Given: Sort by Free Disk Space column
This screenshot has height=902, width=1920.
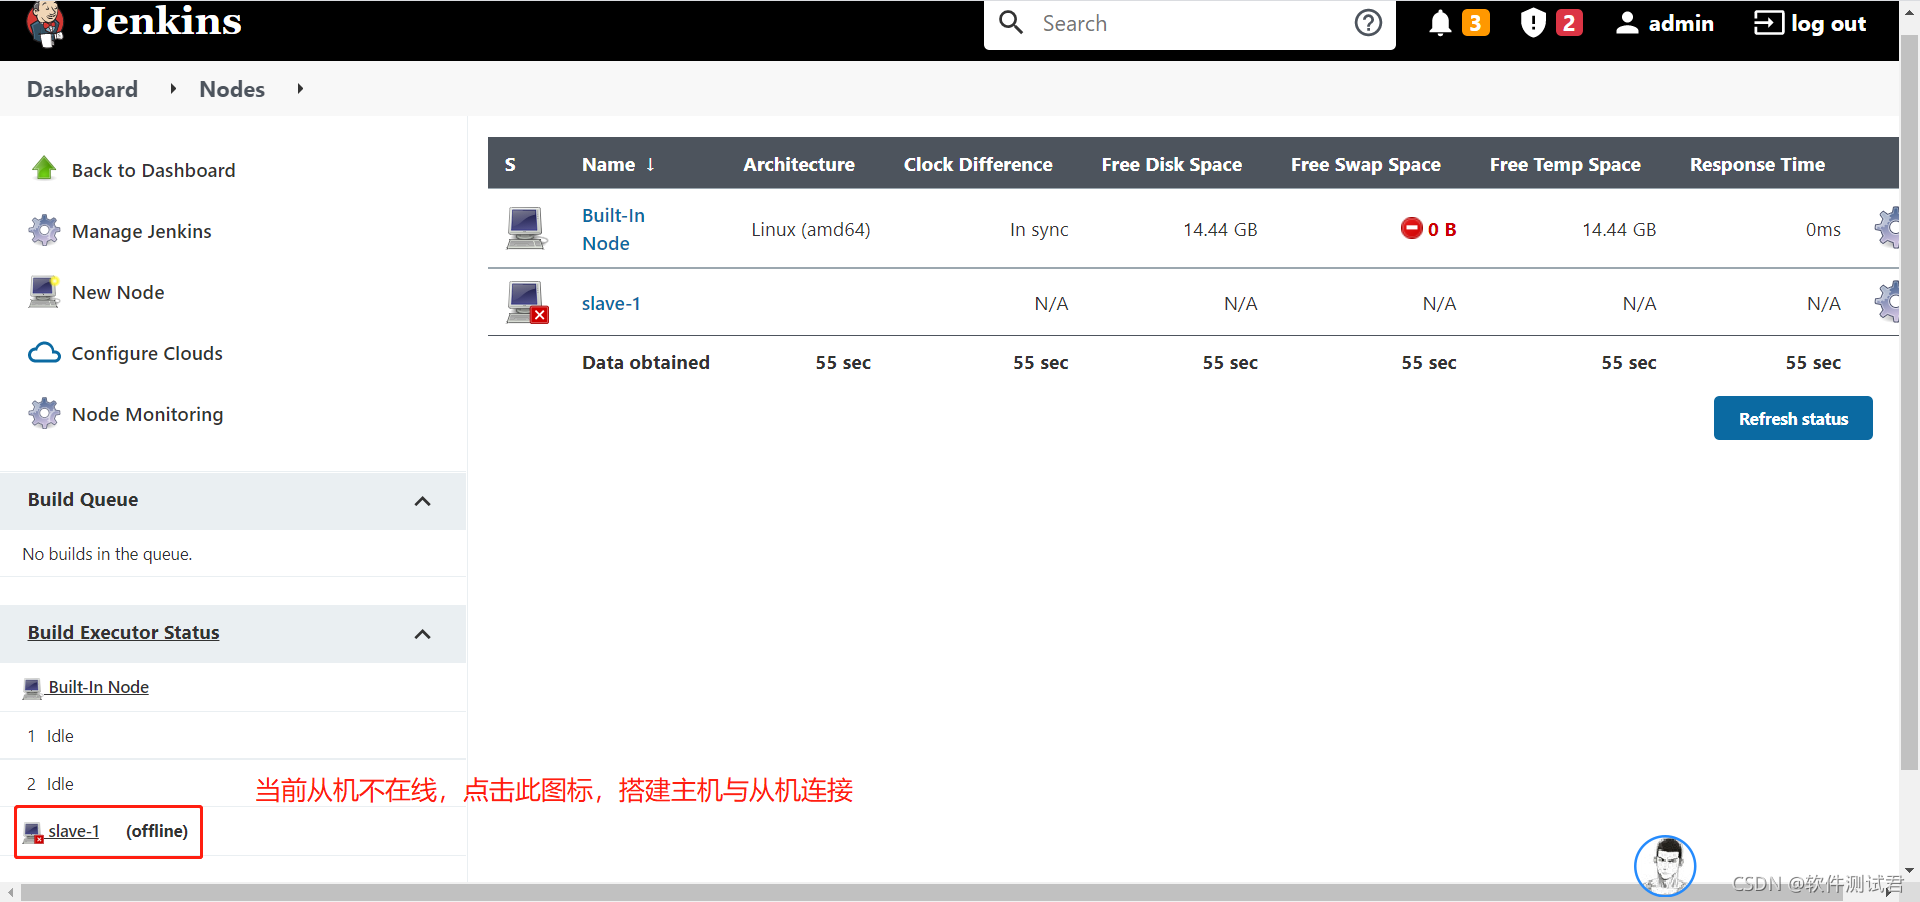Looking at the screenshot, I should click(x=1171, y=164).
